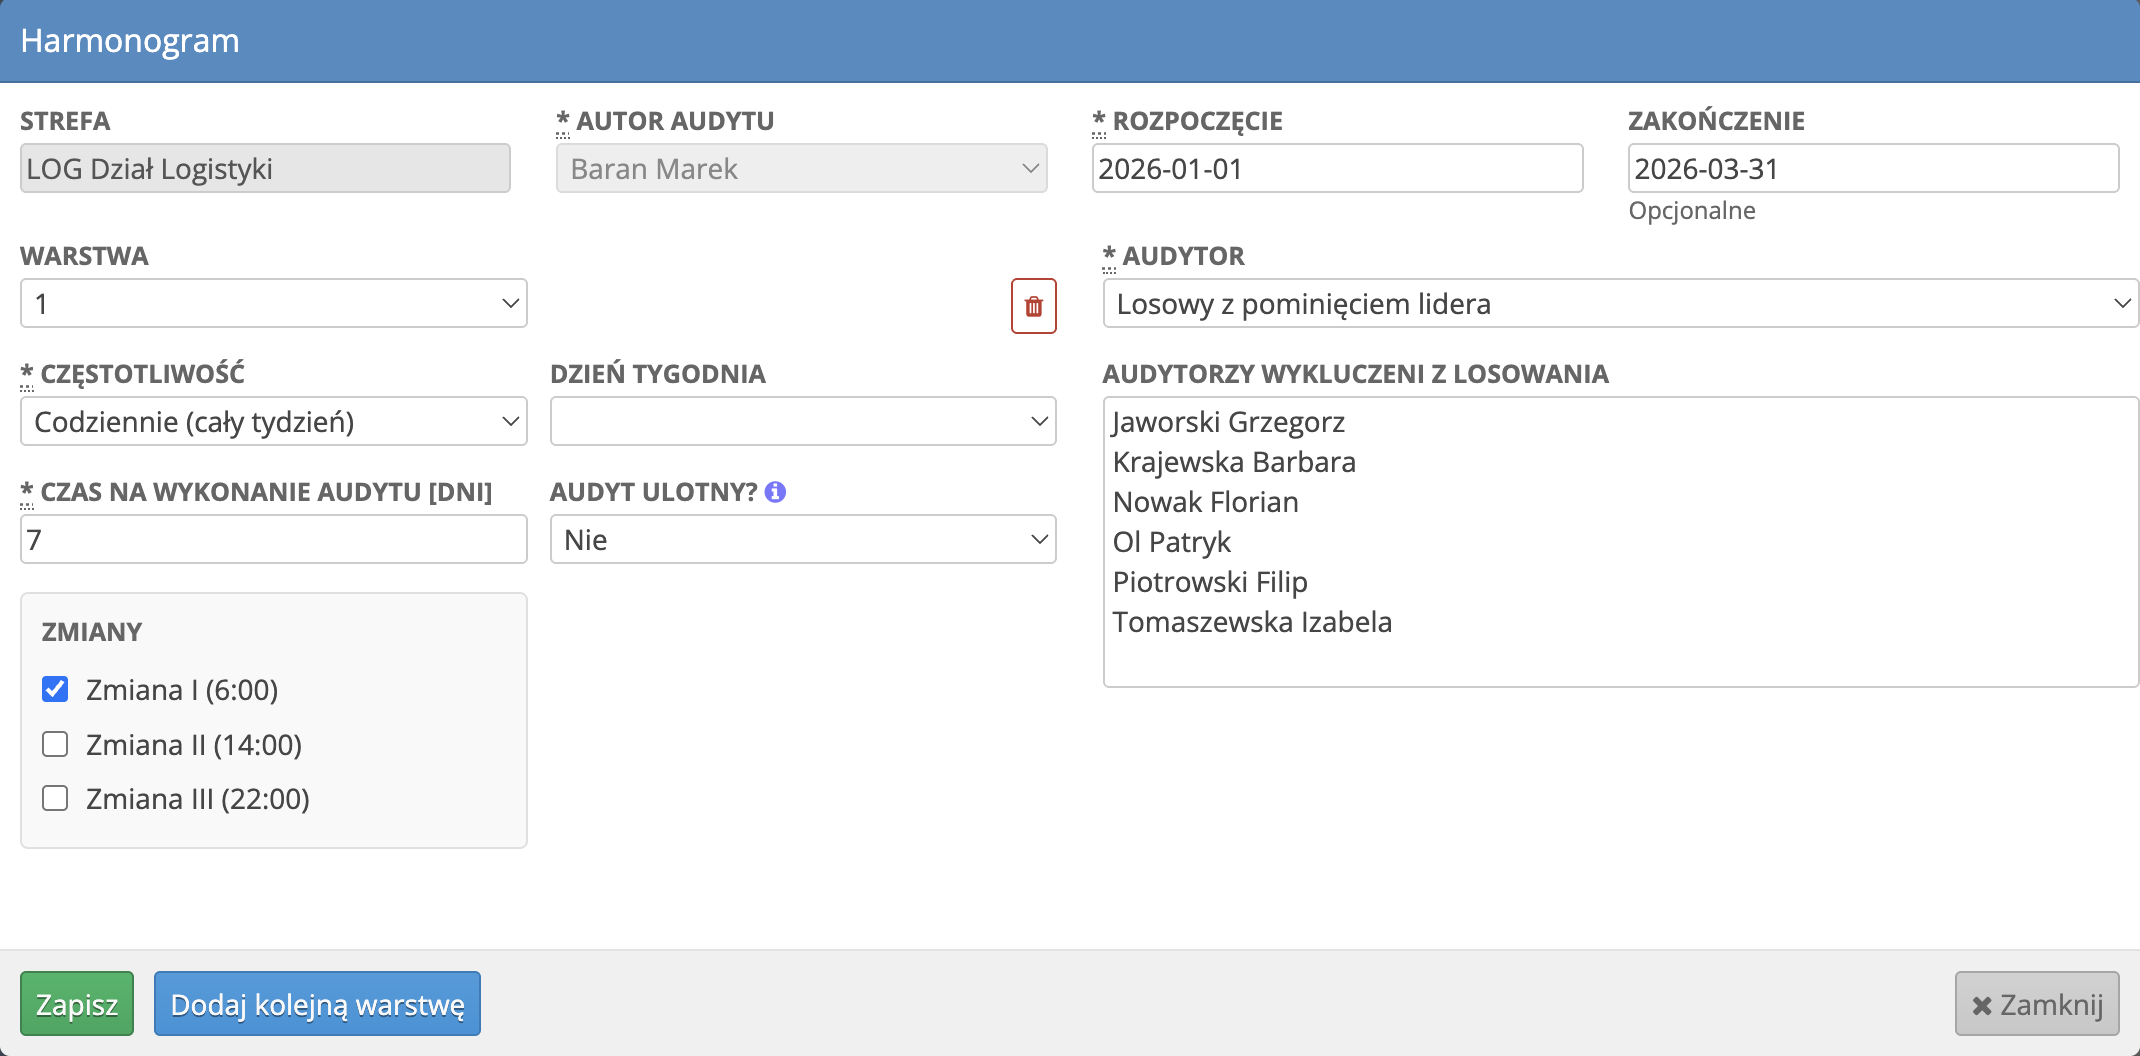2140x1056 pixels.
Task: Check the Zmiana II (14:00) checkbox
Action: [x=55, y=744]
